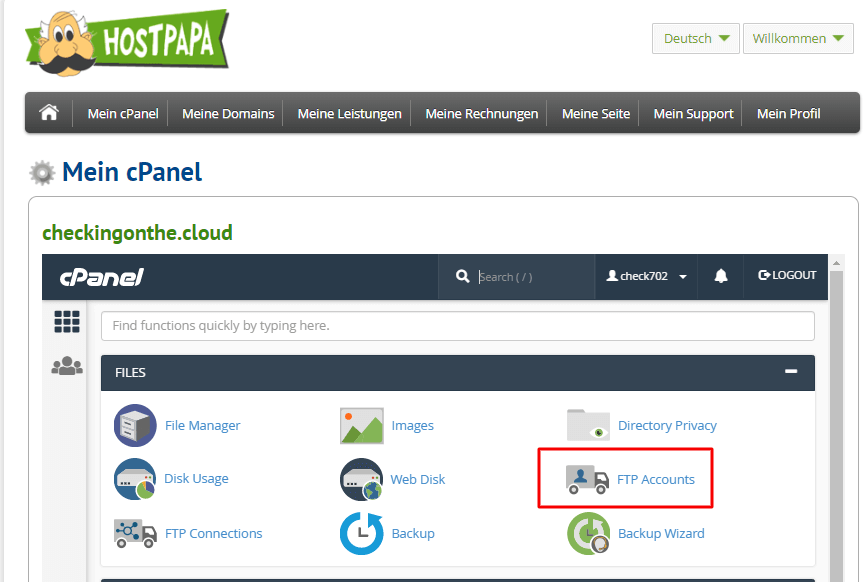Open the Meine Seite menu item

(596, 114)
